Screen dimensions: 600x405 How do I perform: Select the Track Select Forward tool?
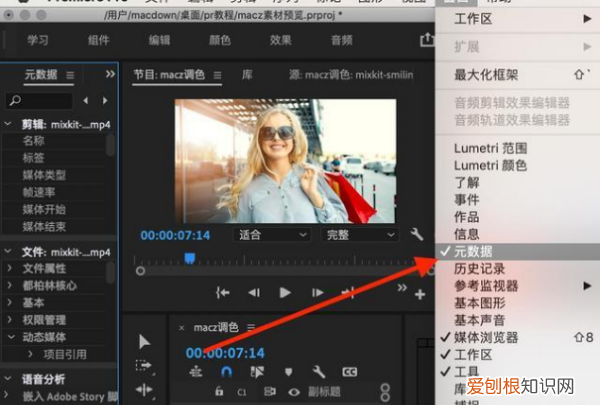144,366
